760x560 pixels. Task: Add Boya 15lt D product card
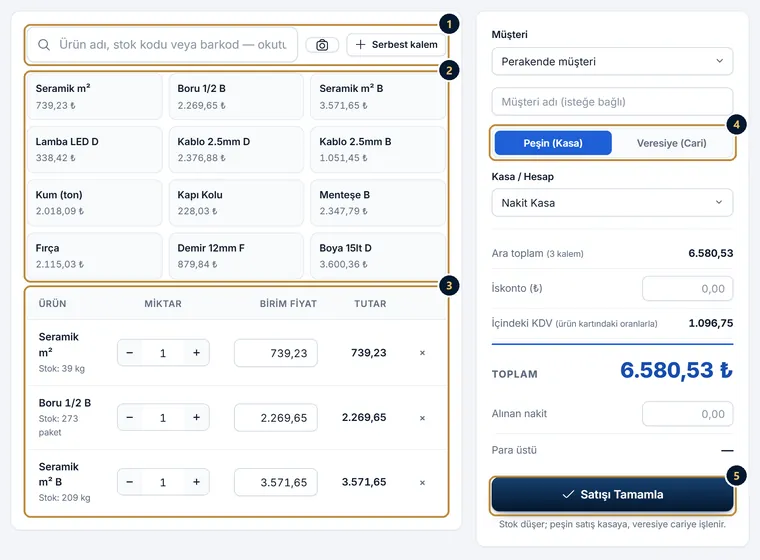coord(378,256)
